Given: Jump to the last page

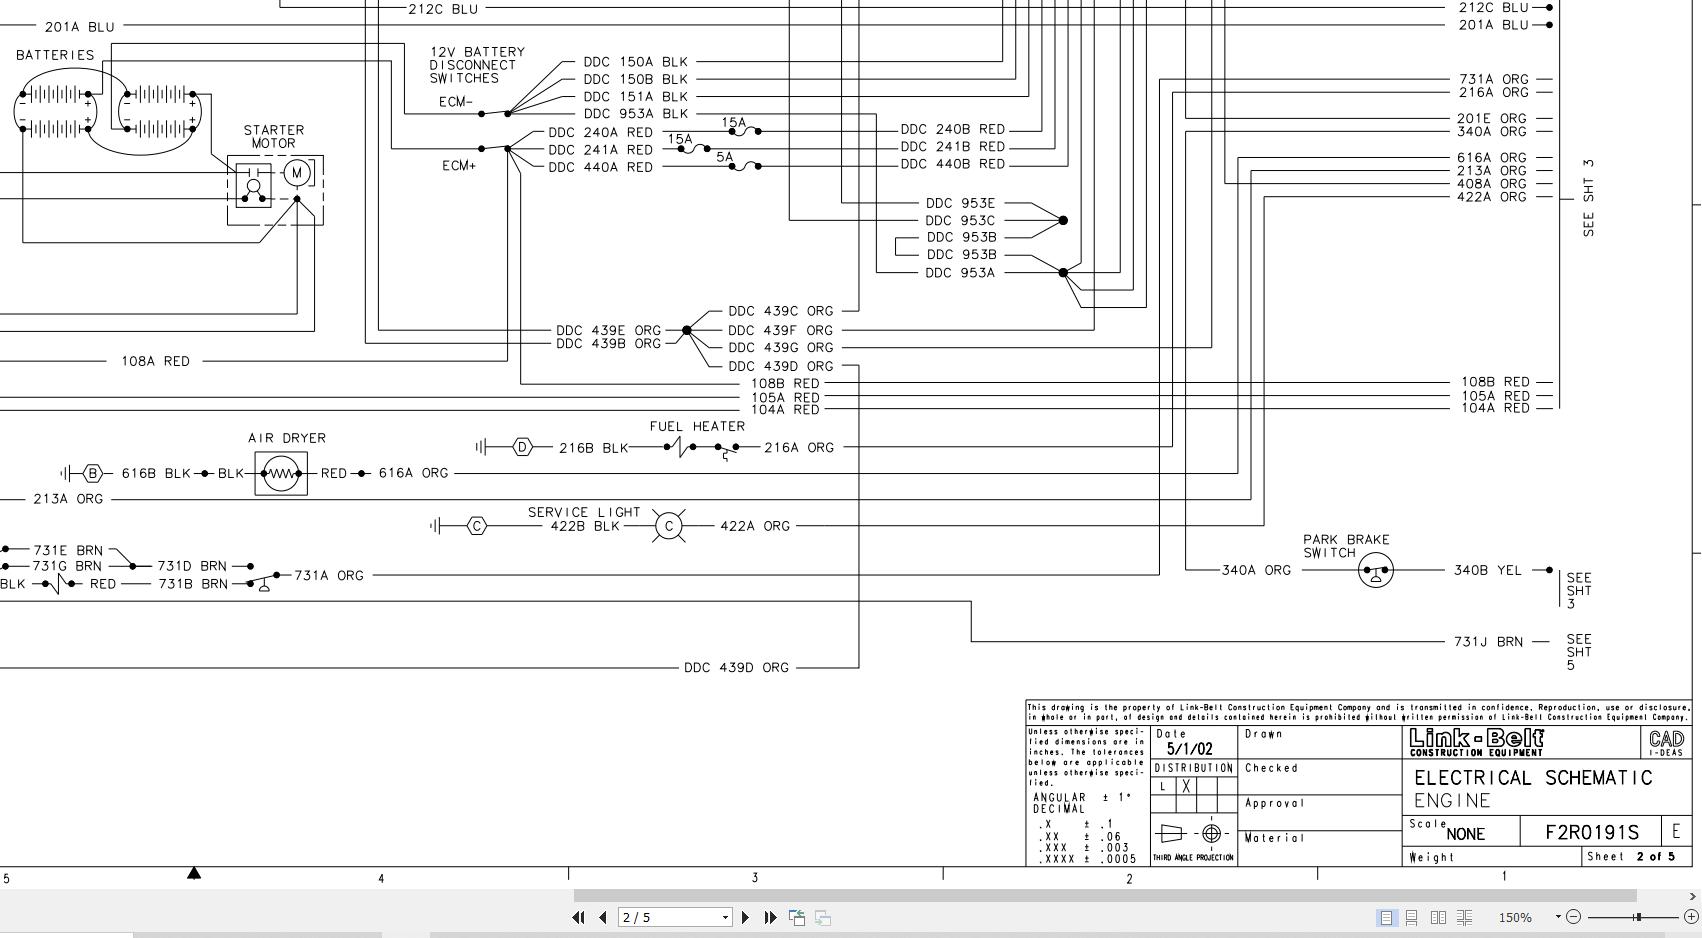Looking at the screenshot, I should (x=770, y=917).
